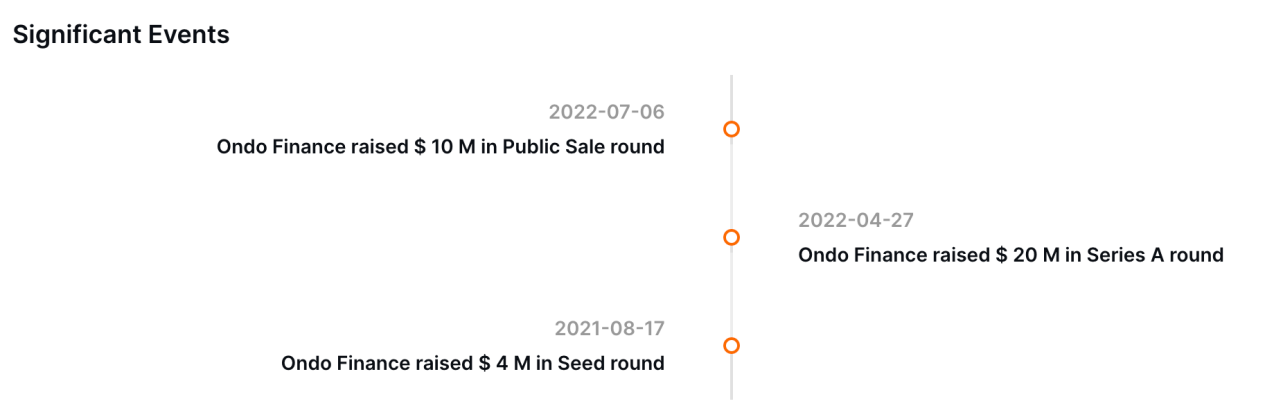Image resolution: width=1265 pixels, height=415 pixels.
Task: Click the Significant Events heading
Action: pos(121,35)
